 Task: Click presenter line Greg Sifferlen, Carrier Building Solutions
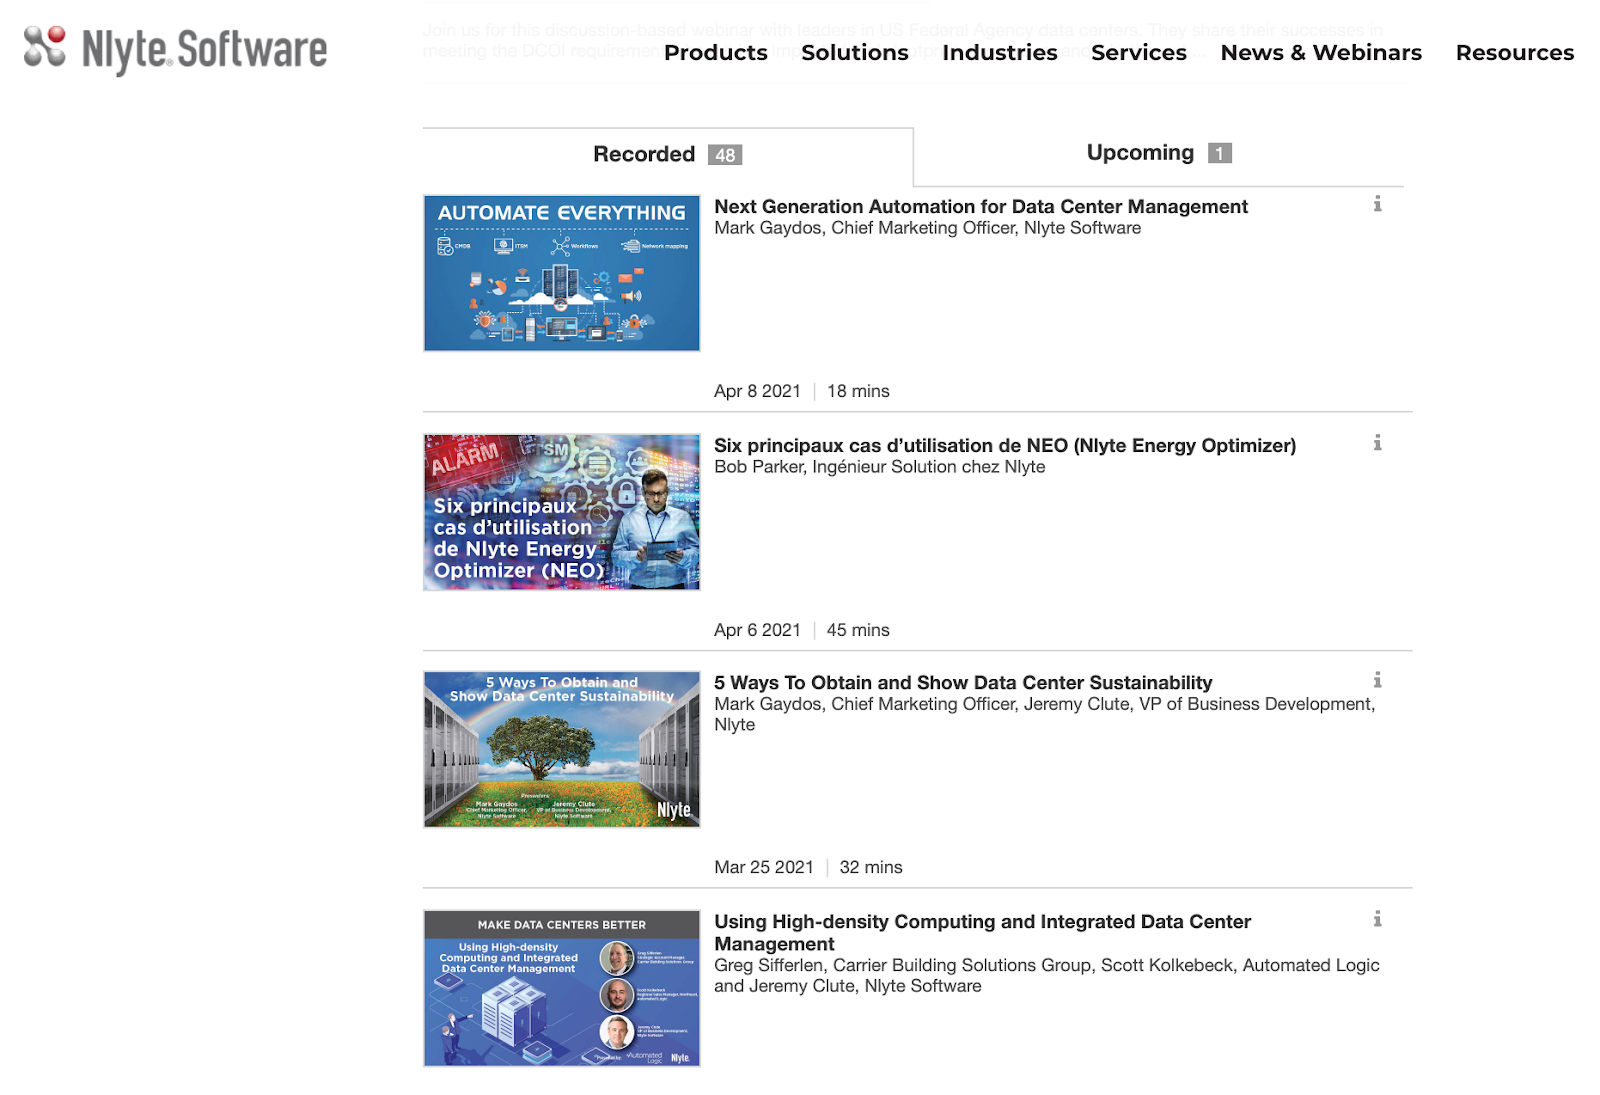(1047, 976)
